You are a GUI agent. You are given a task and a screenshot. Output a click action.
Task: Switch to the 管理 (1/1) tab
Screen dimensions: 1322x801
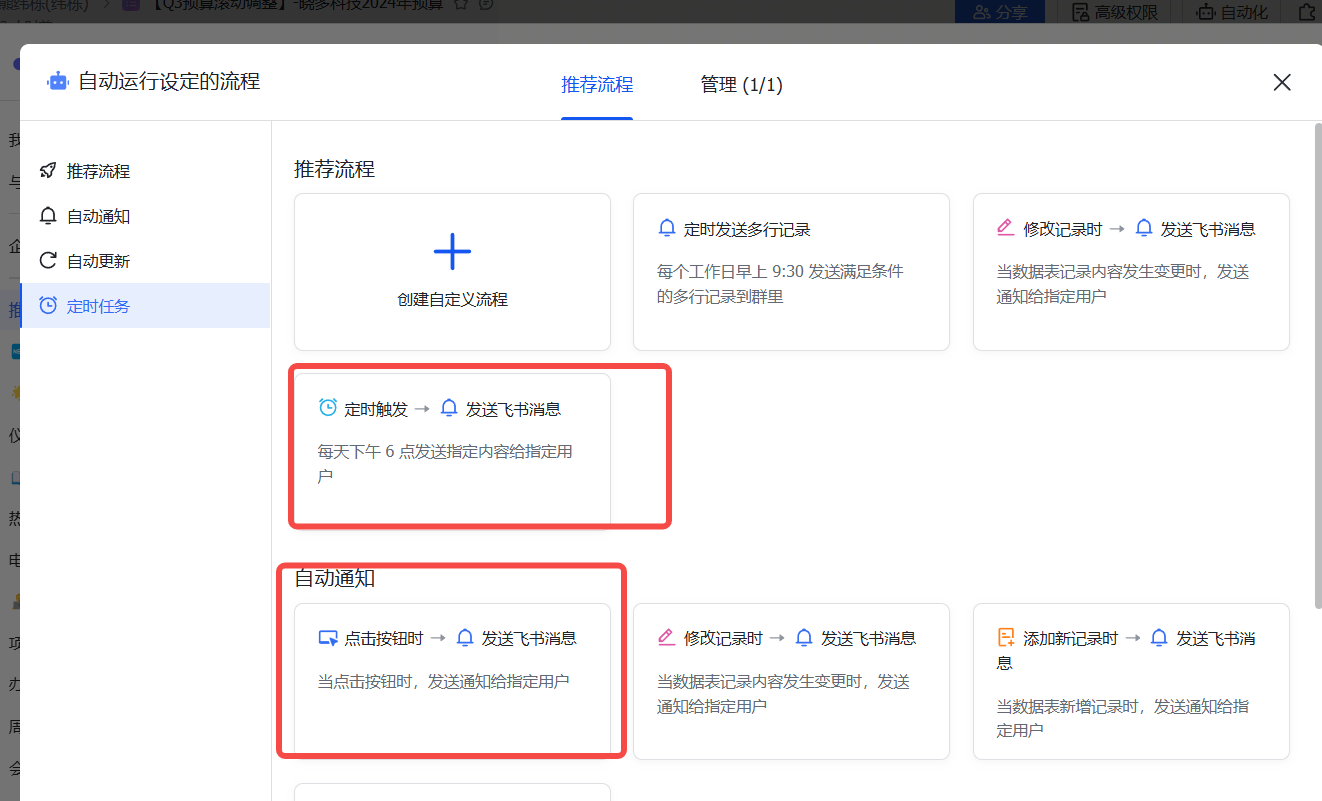(x=741, y=85)
